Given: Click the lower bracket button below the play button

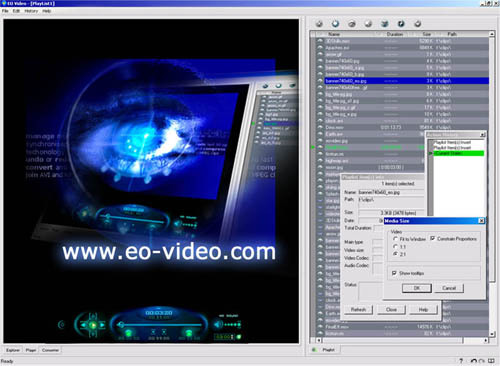Looking at the screenshot, I should 93,334.
